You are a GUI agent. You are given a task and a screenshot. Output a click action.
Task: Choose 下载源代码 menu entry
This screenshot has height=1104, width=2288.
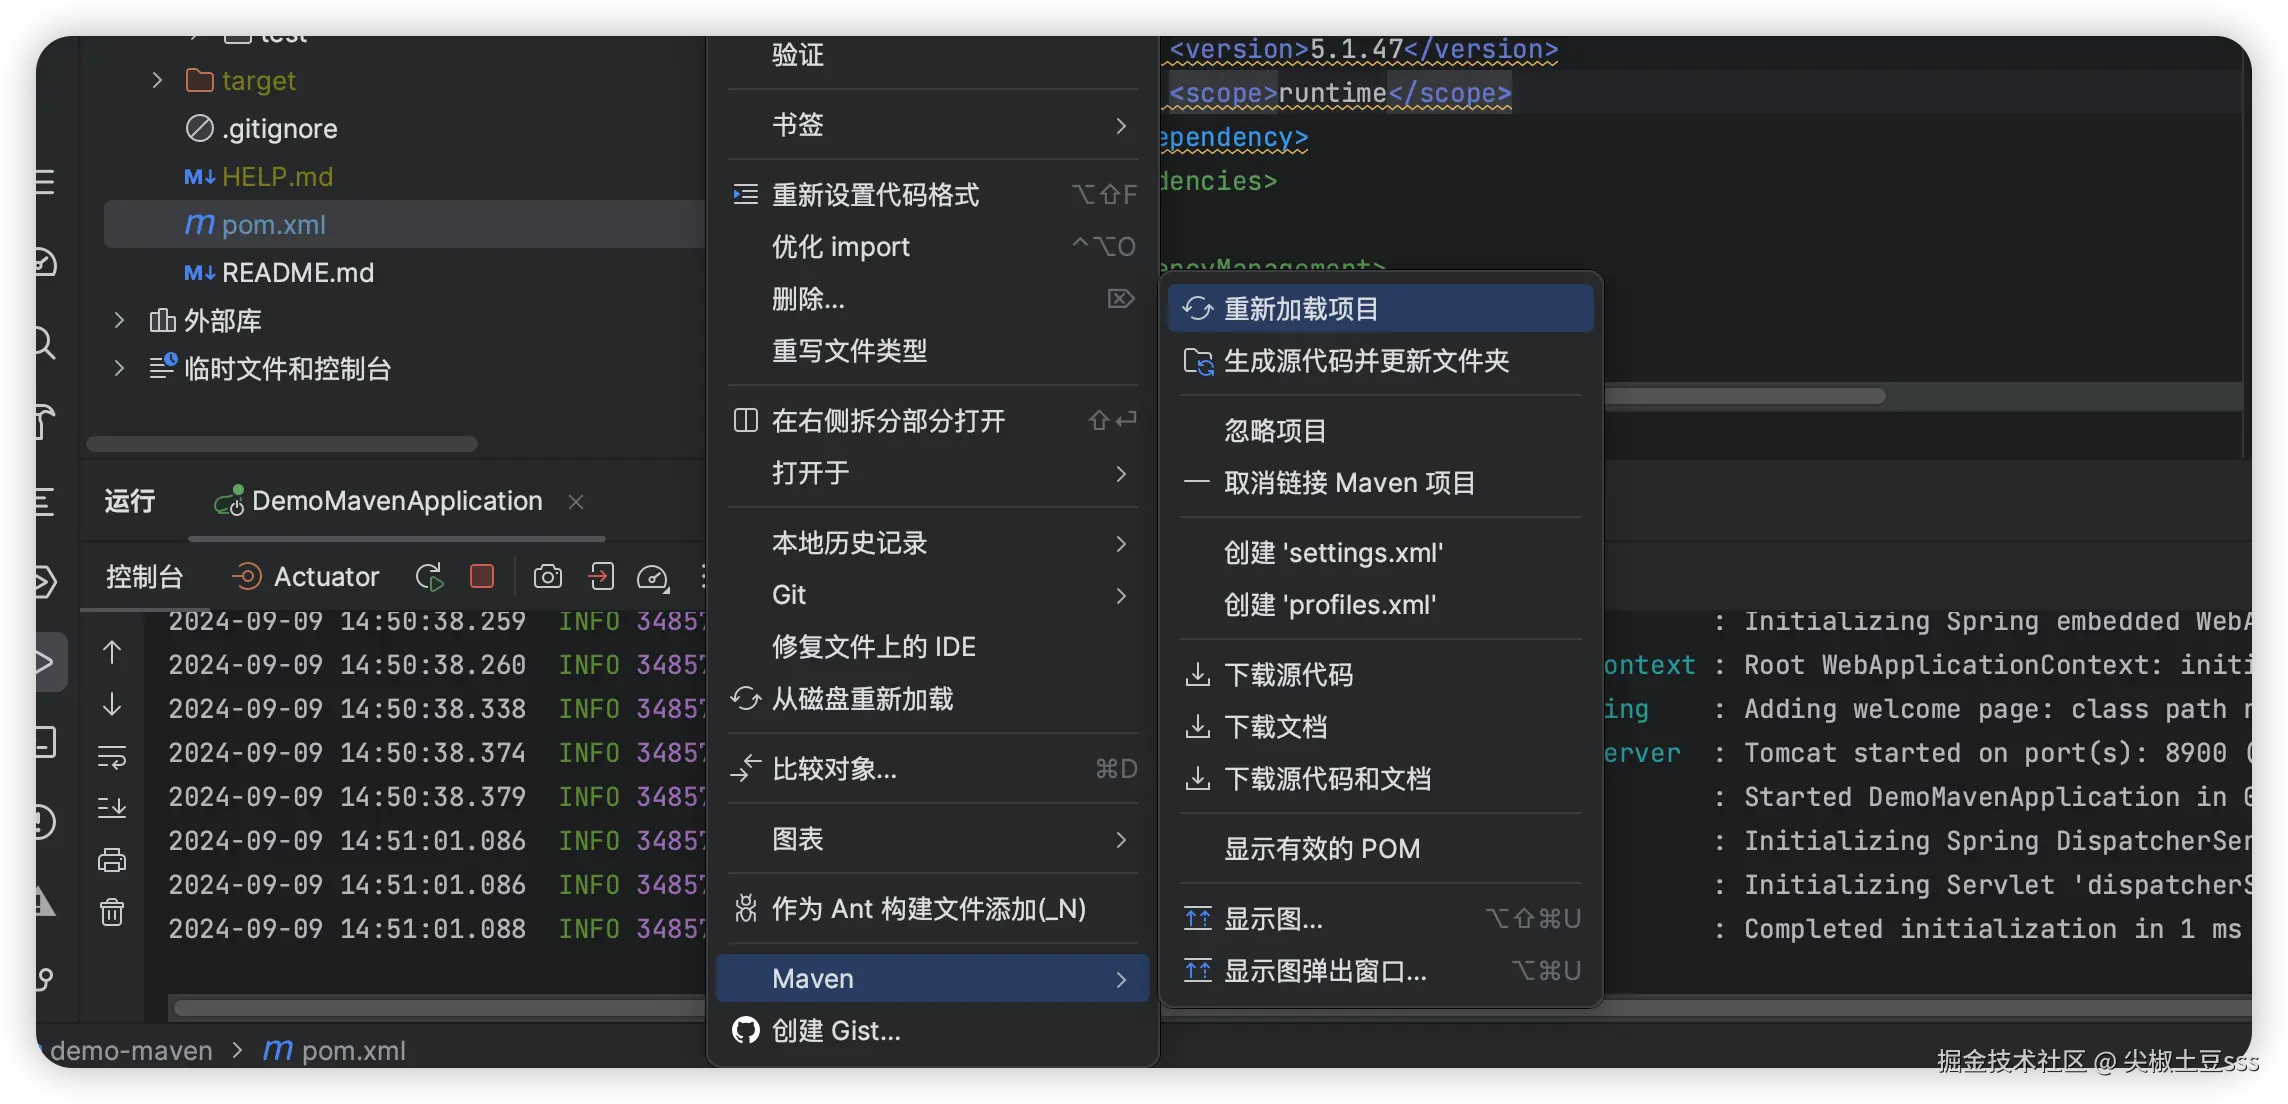point(1288,675)
